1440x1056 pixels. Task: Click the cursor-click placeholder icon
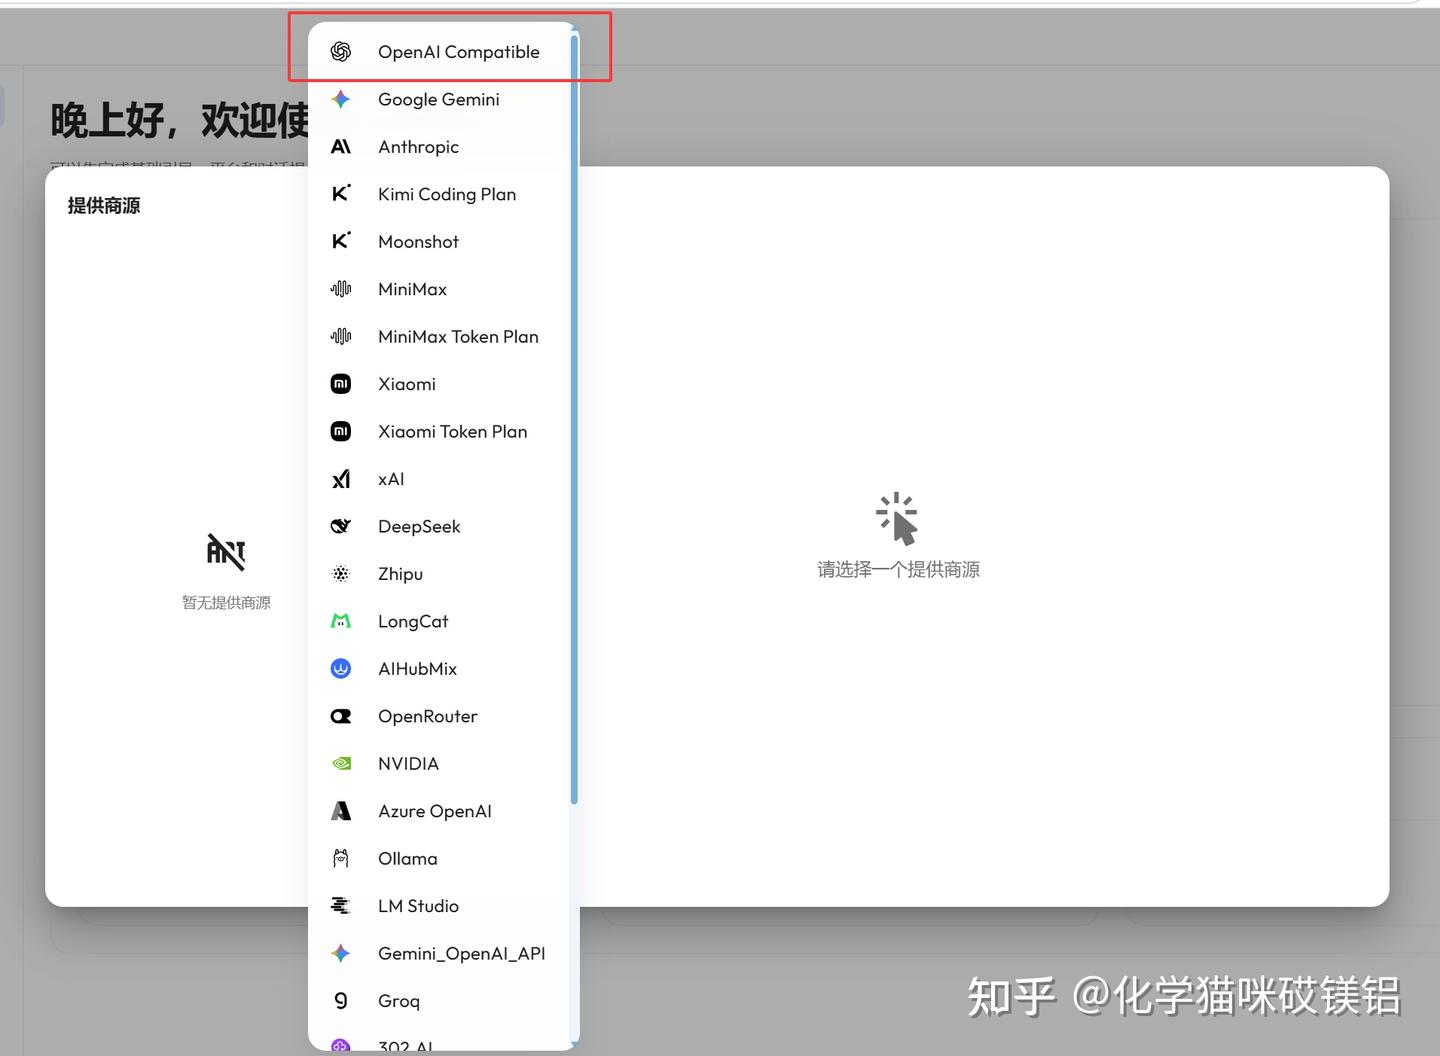897,519
